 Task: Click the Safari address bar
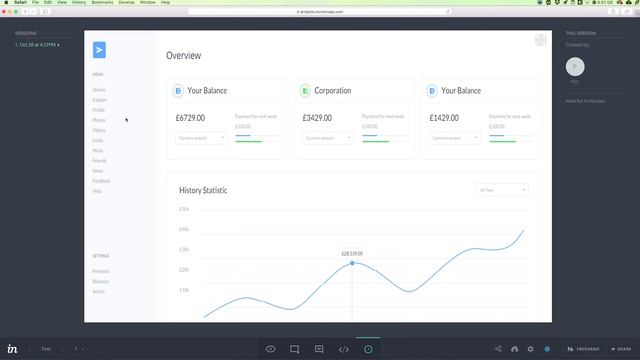[x=320, y=12]
